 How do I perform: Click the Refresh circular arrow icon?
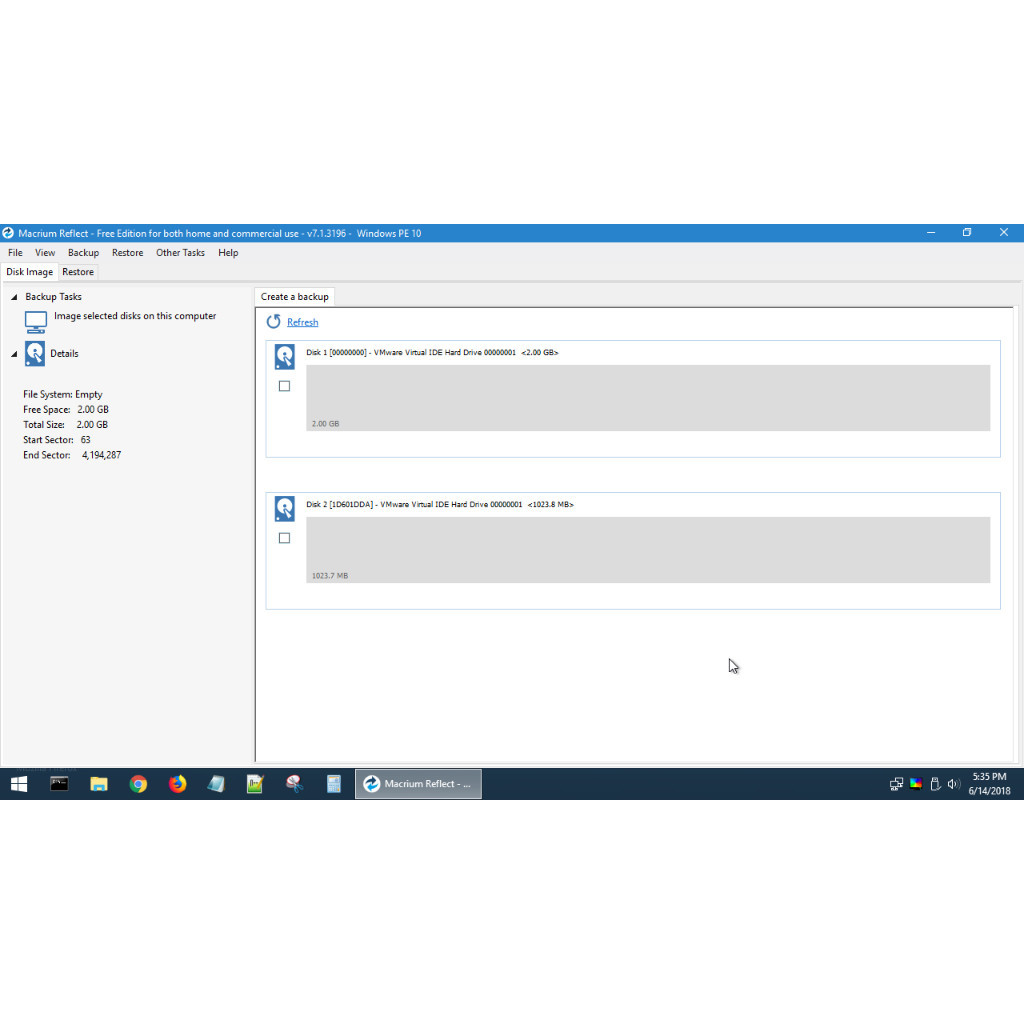[274, 322]
